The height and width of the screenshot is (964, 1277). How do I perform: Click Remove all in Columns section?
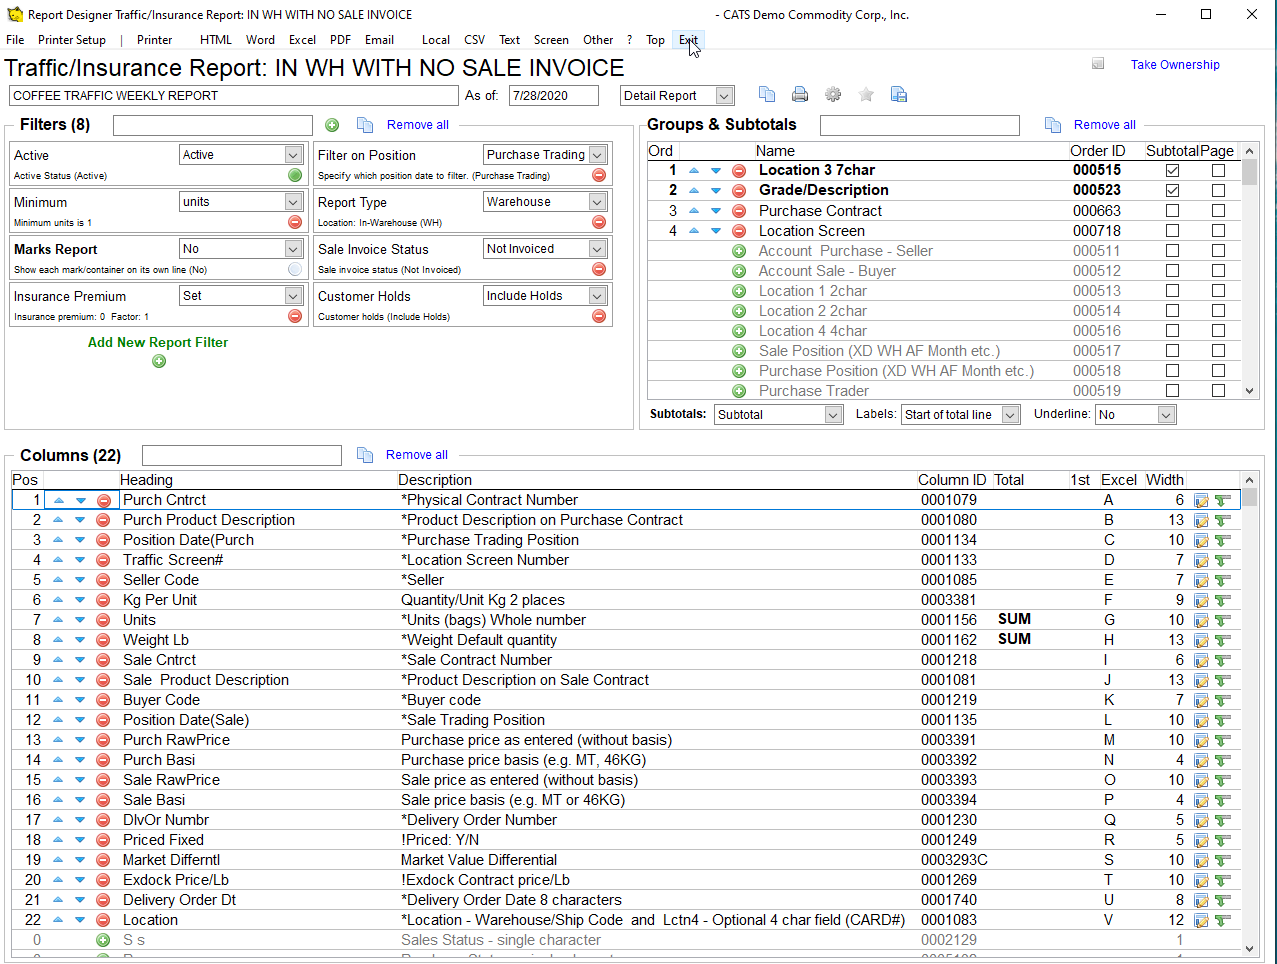click(417, 455)
